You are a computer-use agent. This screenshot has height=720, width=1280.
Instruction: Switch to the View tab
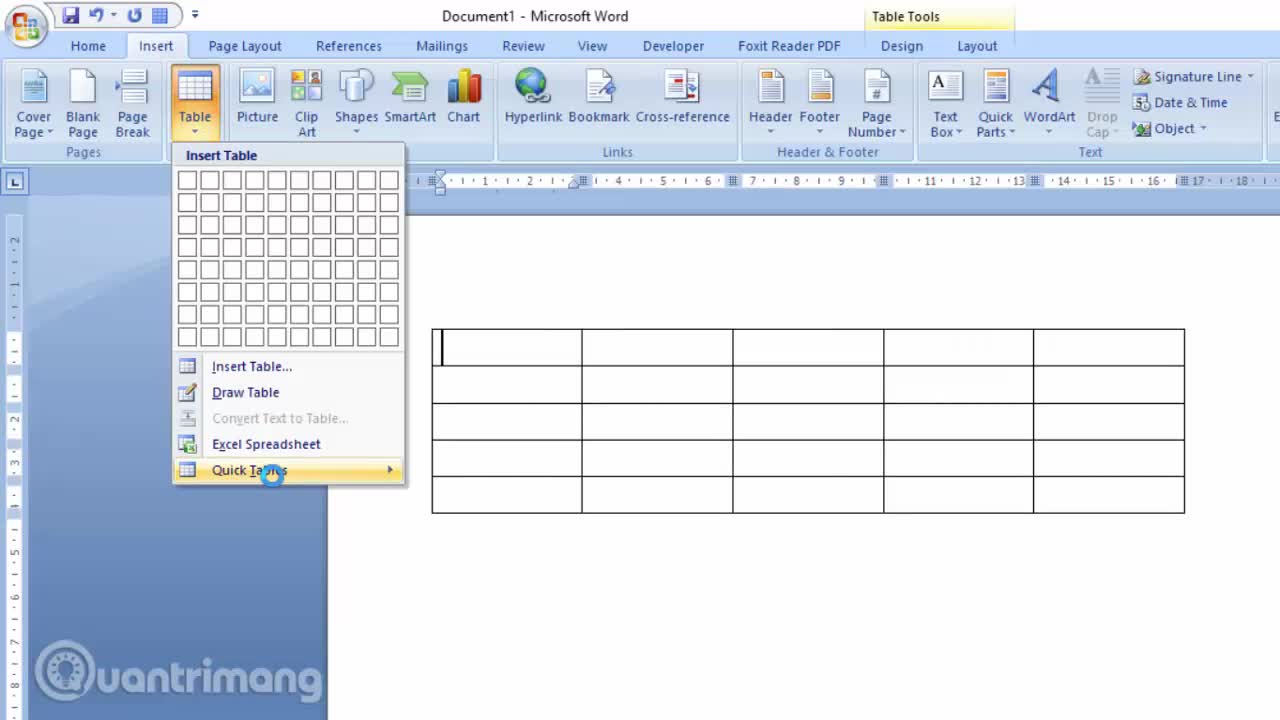coord(592,46)
